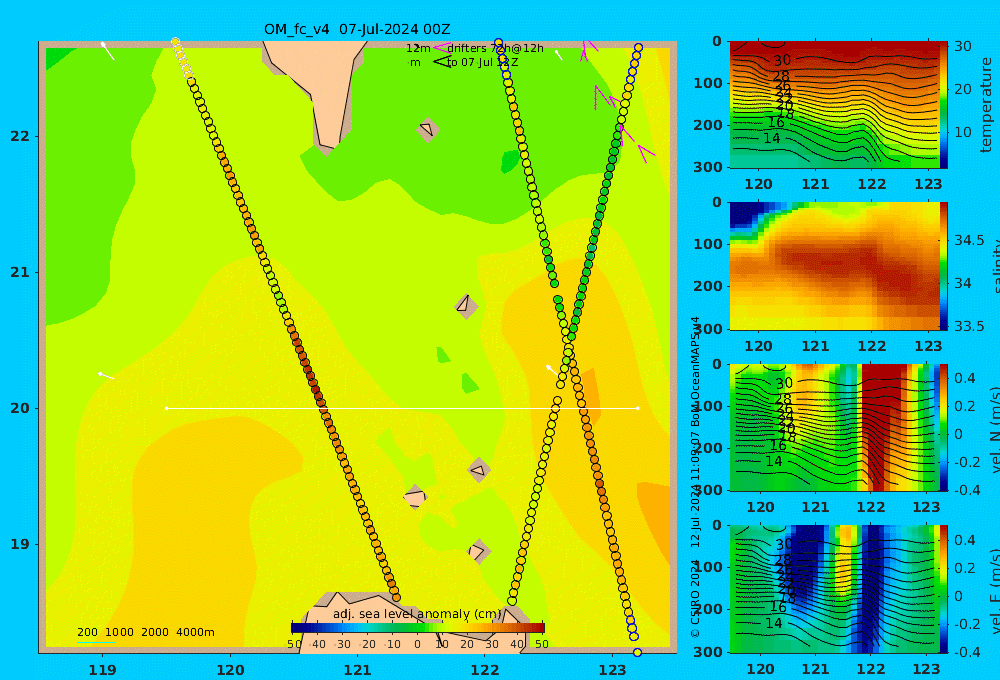Click the temperature panel's vertical colorbar

(x=943, y=105)
